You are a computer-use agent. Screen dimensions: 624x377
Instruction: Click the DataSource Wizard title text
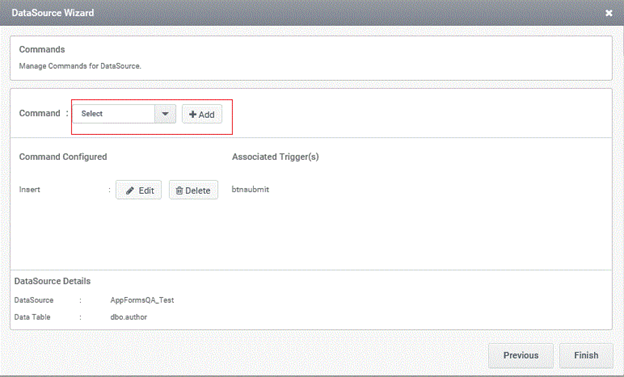(53, 13)
